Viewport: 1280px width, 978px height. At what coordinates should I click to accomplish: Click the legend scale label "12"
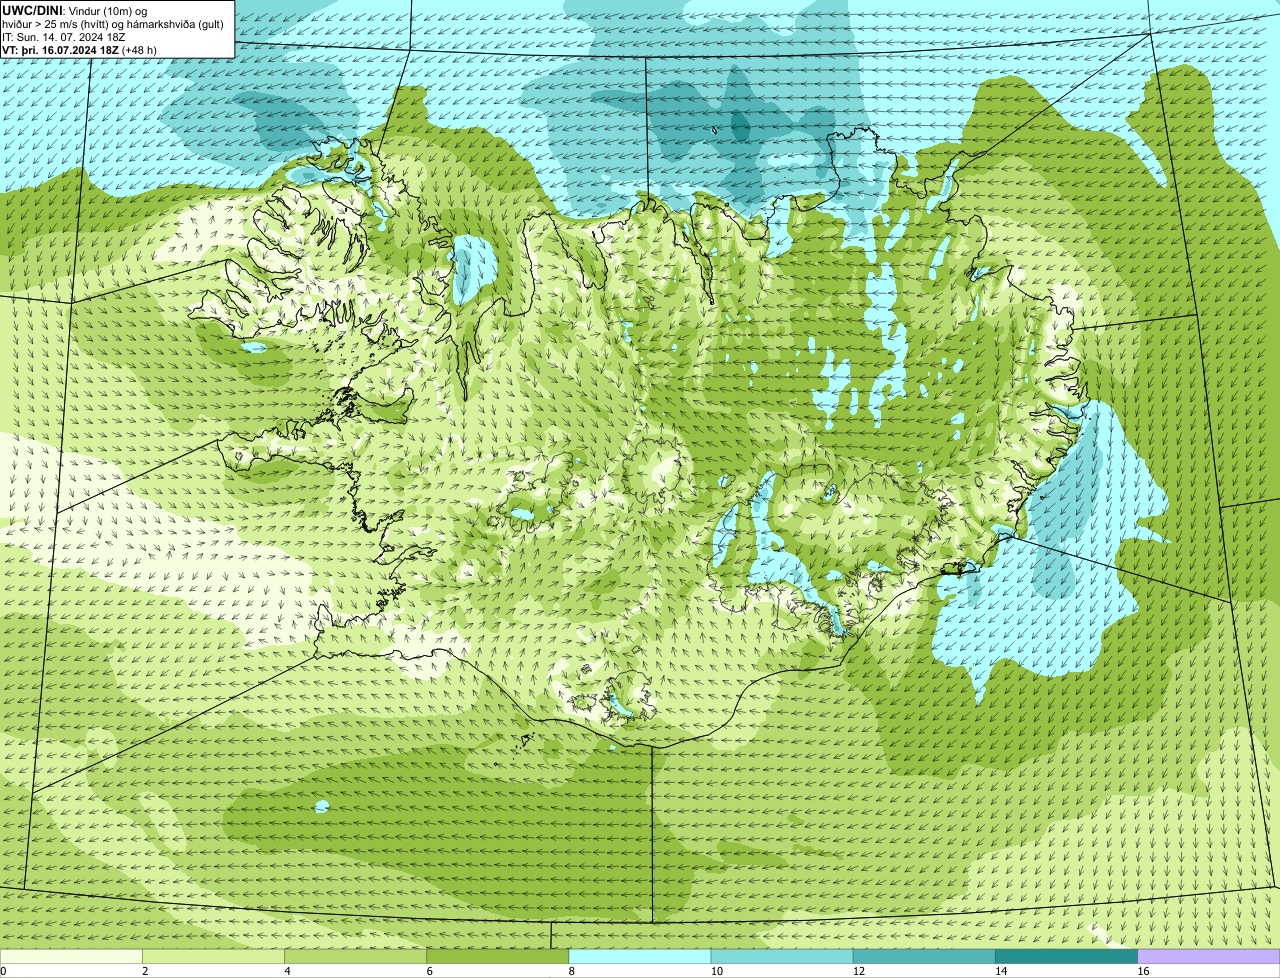(859, 971)
